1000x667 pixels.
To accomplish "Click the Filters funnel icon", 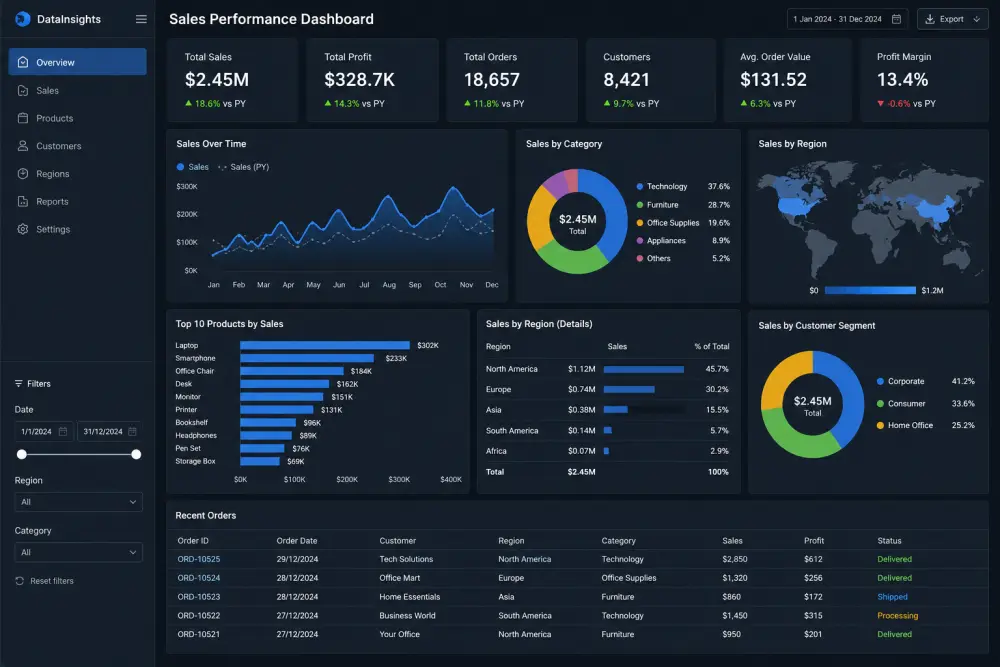I will [x=18, y=383].
